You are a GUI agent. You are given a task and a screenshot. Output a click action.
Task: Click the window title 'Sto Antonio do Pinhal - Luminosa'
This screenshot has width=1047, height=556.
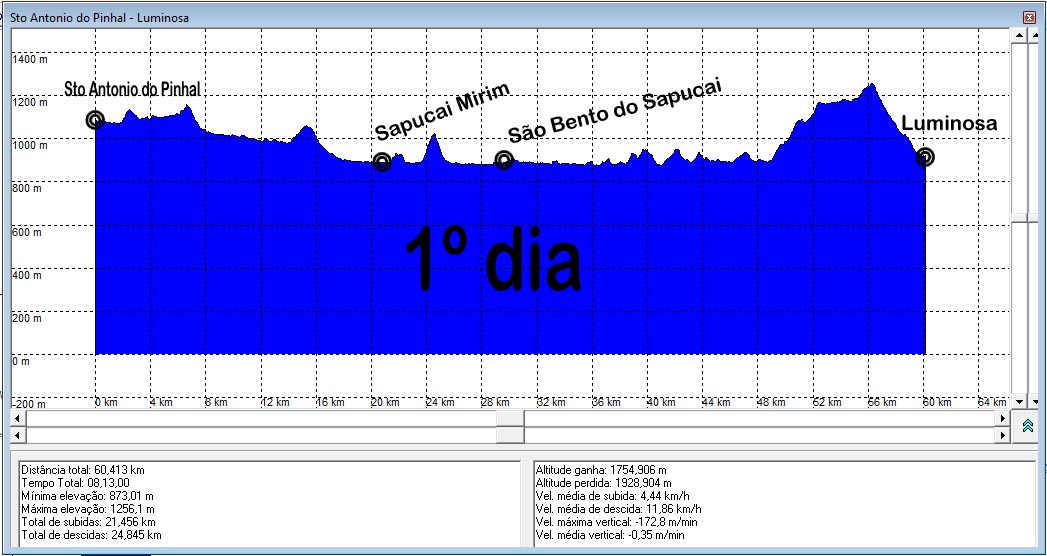[x=99, y=18]
